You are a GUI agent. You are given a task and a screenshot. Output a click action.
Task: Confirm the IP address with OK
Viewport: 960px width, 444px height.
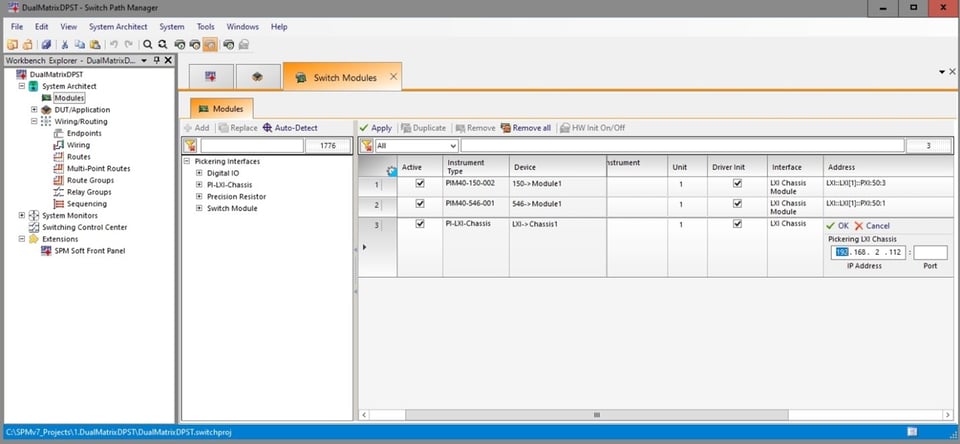coord(837,225)
